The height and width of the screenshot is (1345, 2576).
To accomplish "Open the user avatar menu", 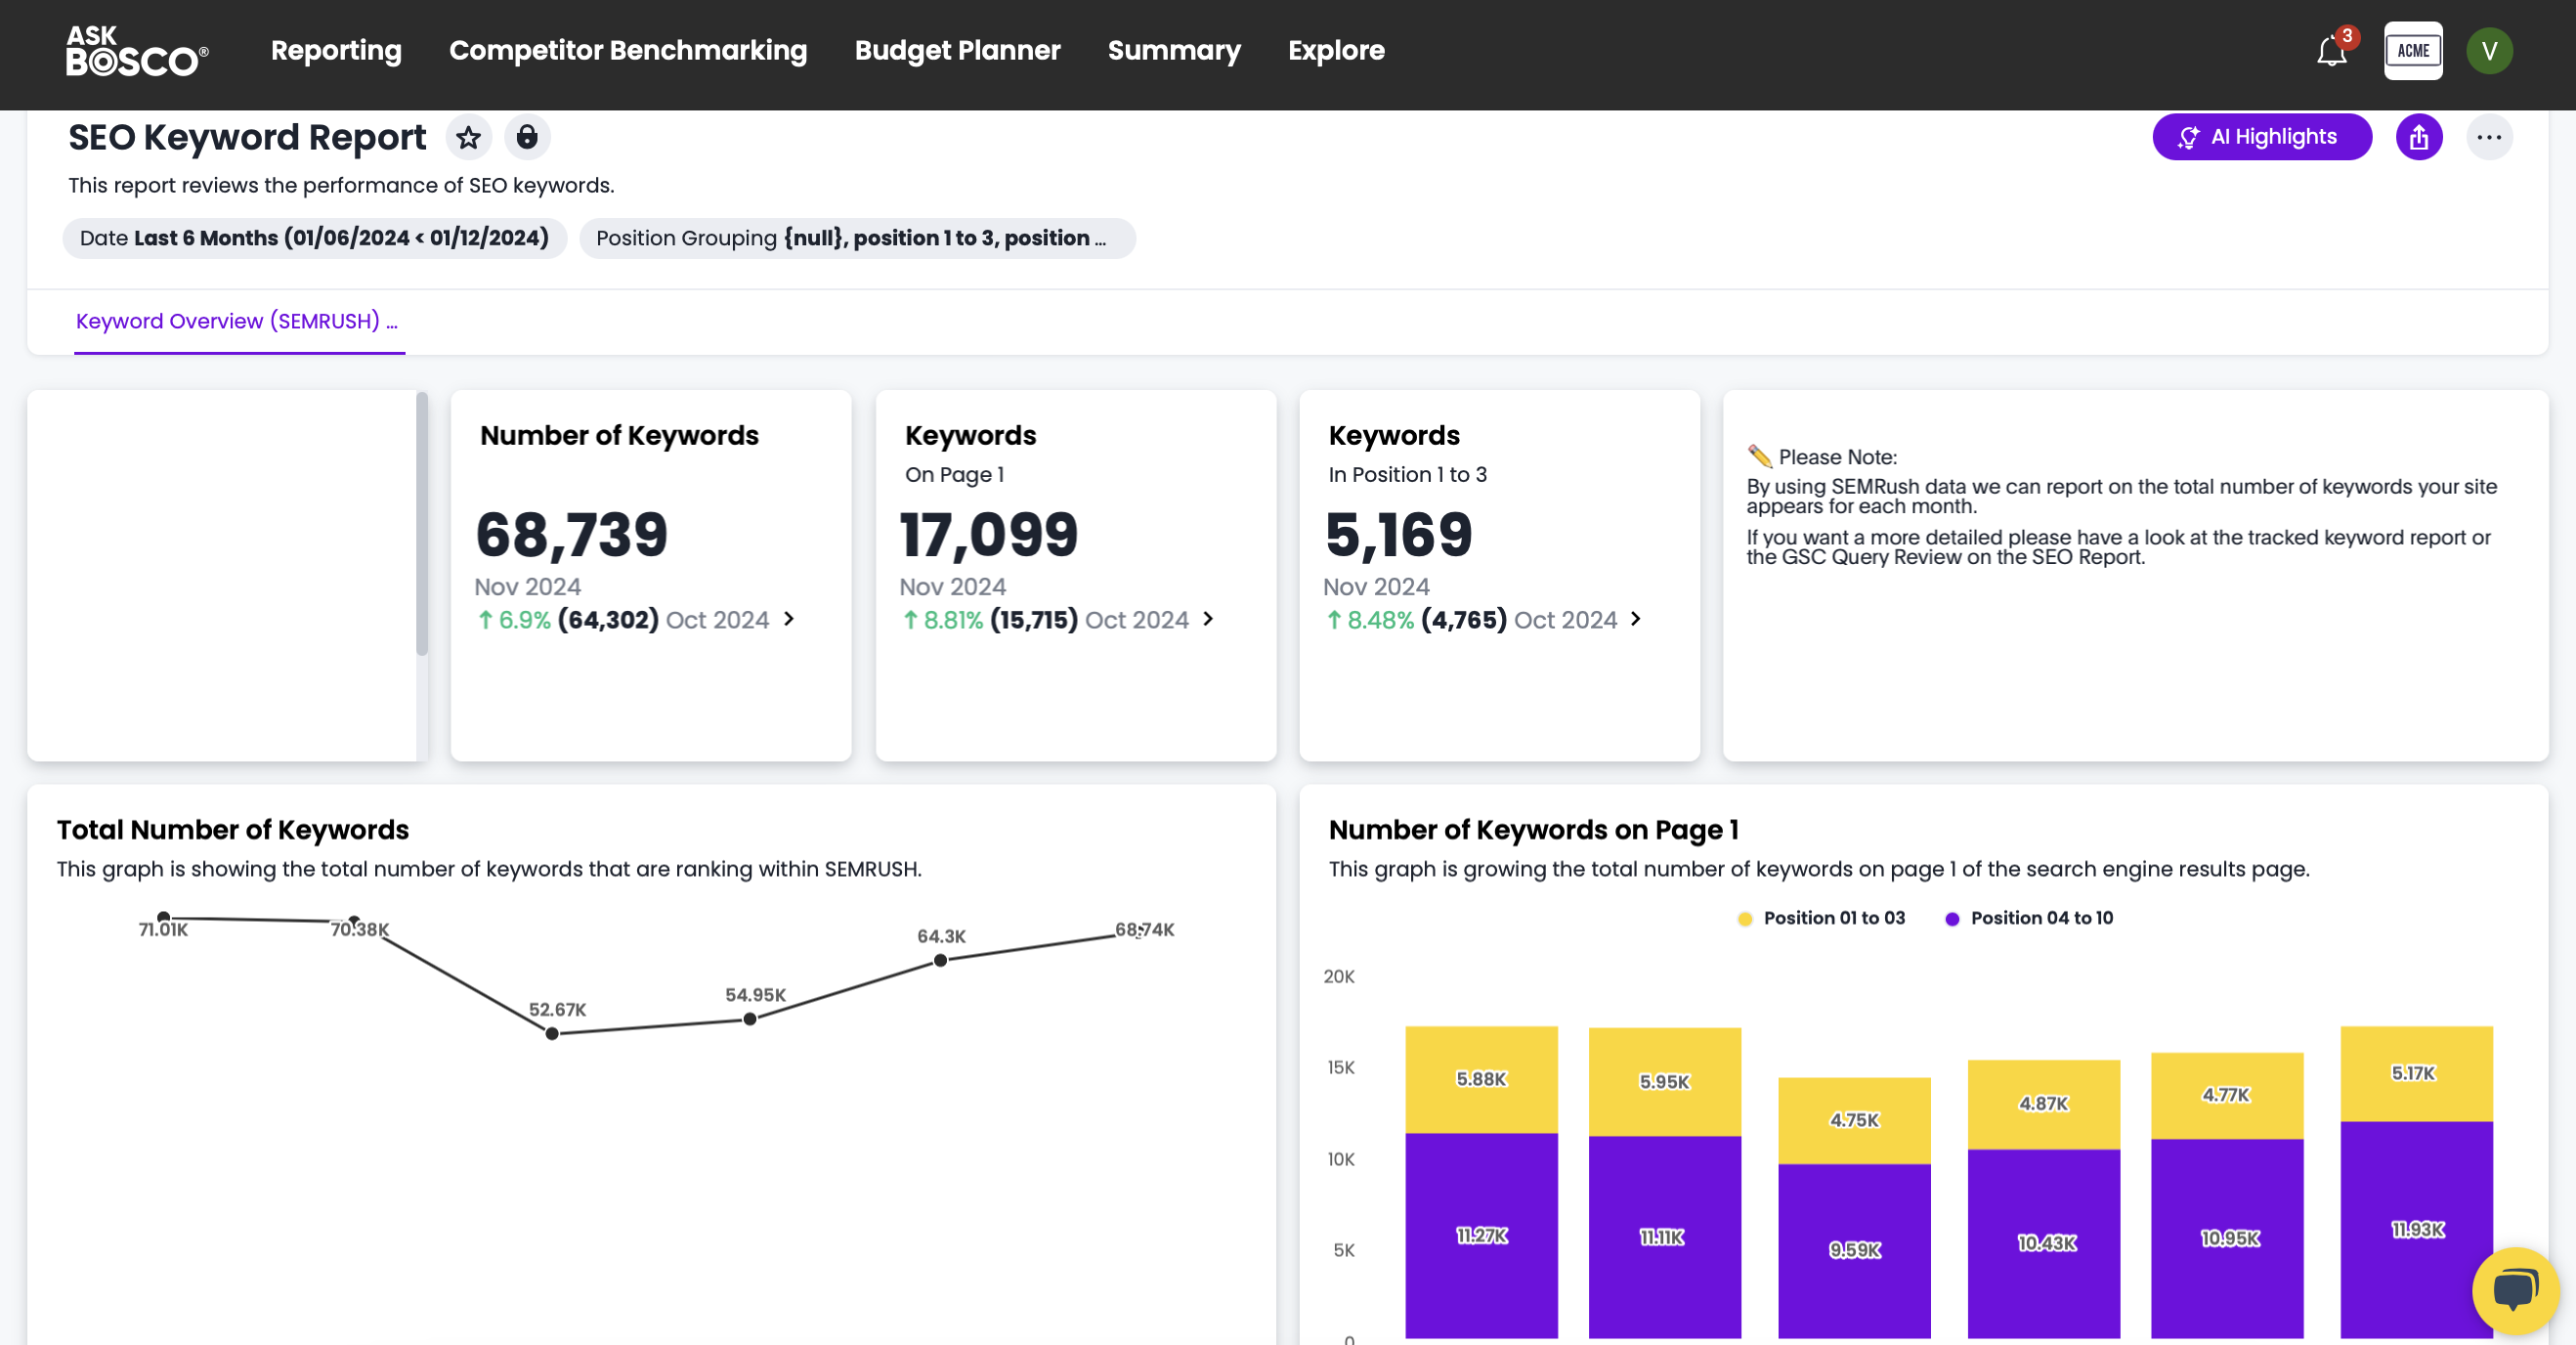I will pyautogui.click(x=2489, y=51).
